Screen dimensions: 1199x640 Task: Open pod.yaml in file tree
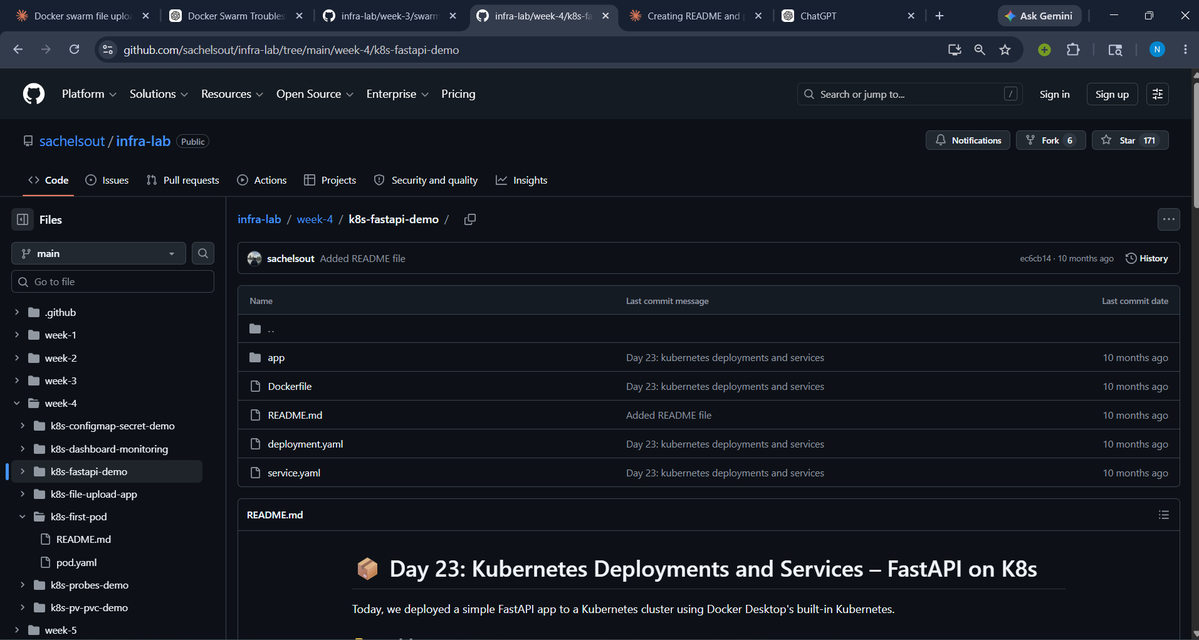76,563
